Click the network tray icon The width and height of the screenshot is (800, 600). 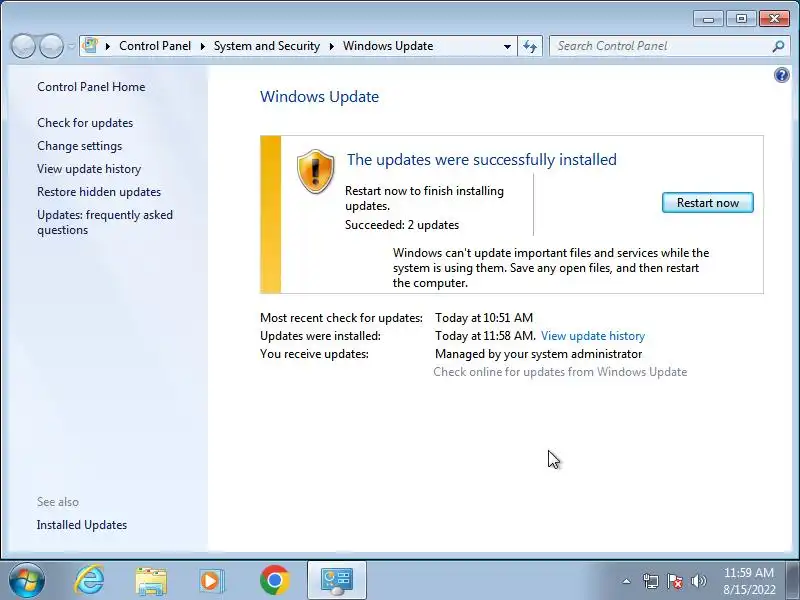[x=651, y=581]
